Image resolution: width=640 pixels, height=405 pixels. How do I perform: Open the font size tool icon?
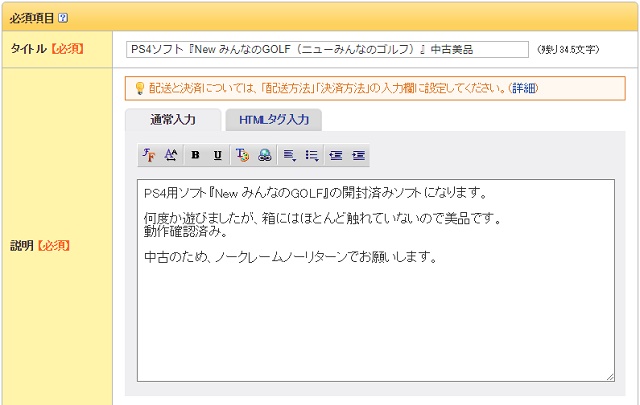(171, 155)
